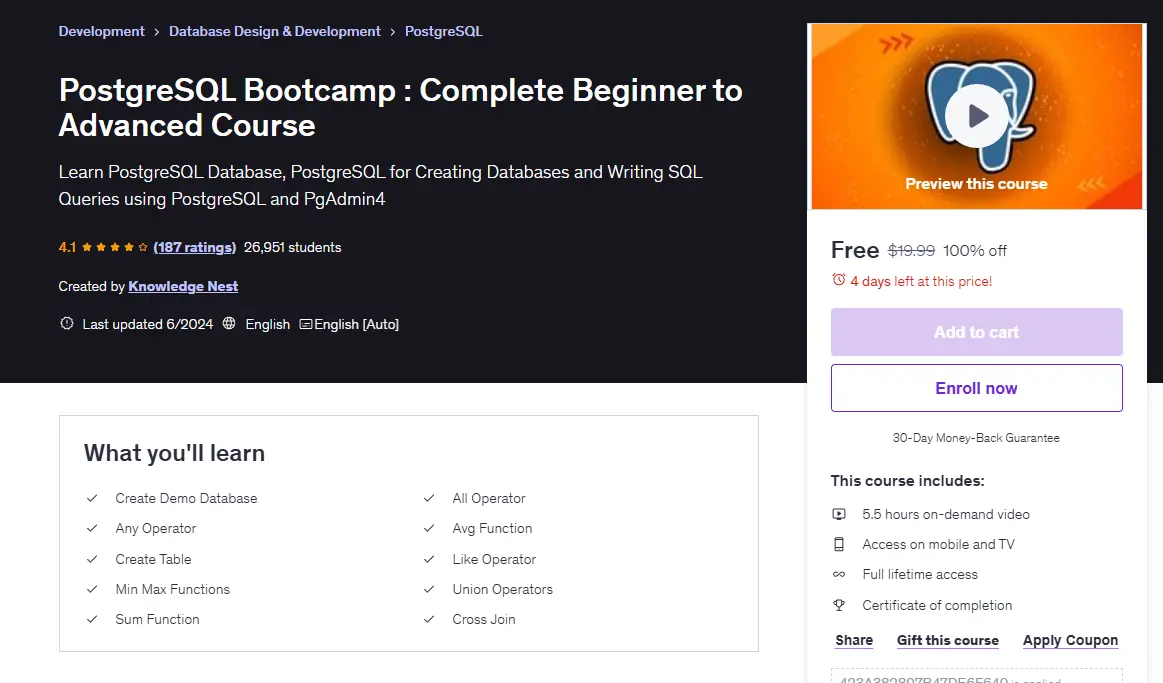Image resolution: width=1163 pixels, height=683 pixels.
Task: Click the Free price label
Action: point(854,250)
